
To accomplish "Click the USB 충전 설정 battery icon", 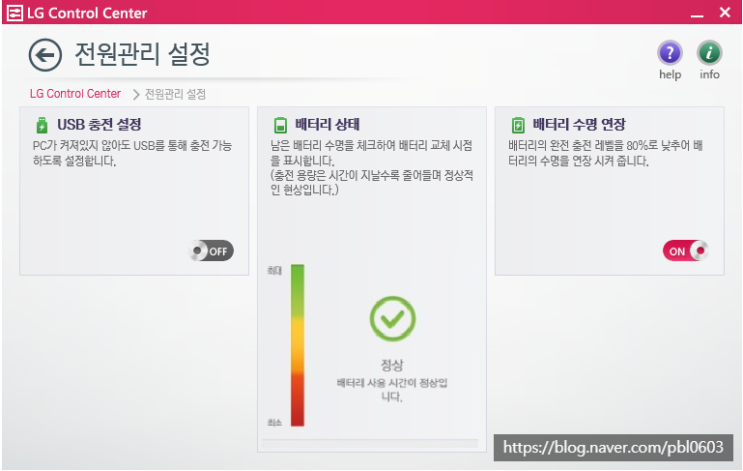I will pyautogui.click(x=42, y=126).
